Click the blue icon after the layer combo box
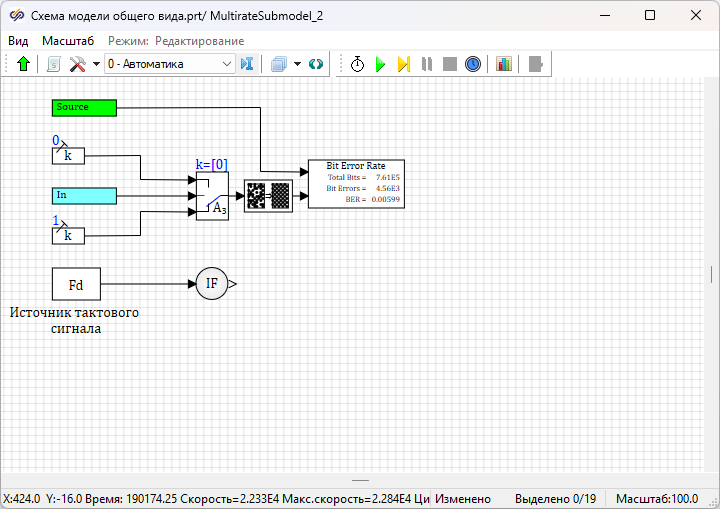This screenshot has width=720, height=509. pos(248,64)
